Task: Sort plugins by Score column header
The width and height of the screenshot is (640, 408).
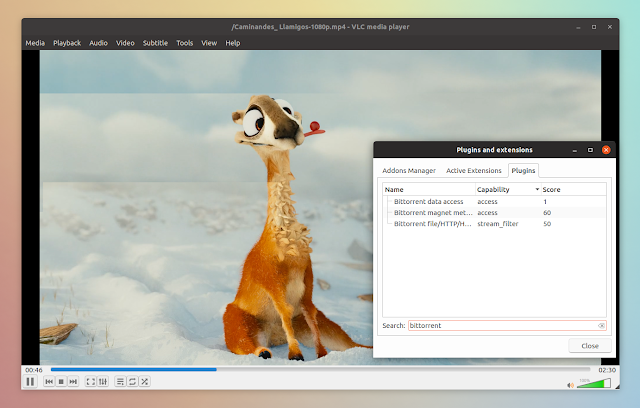Action: [x=573, y=189]
